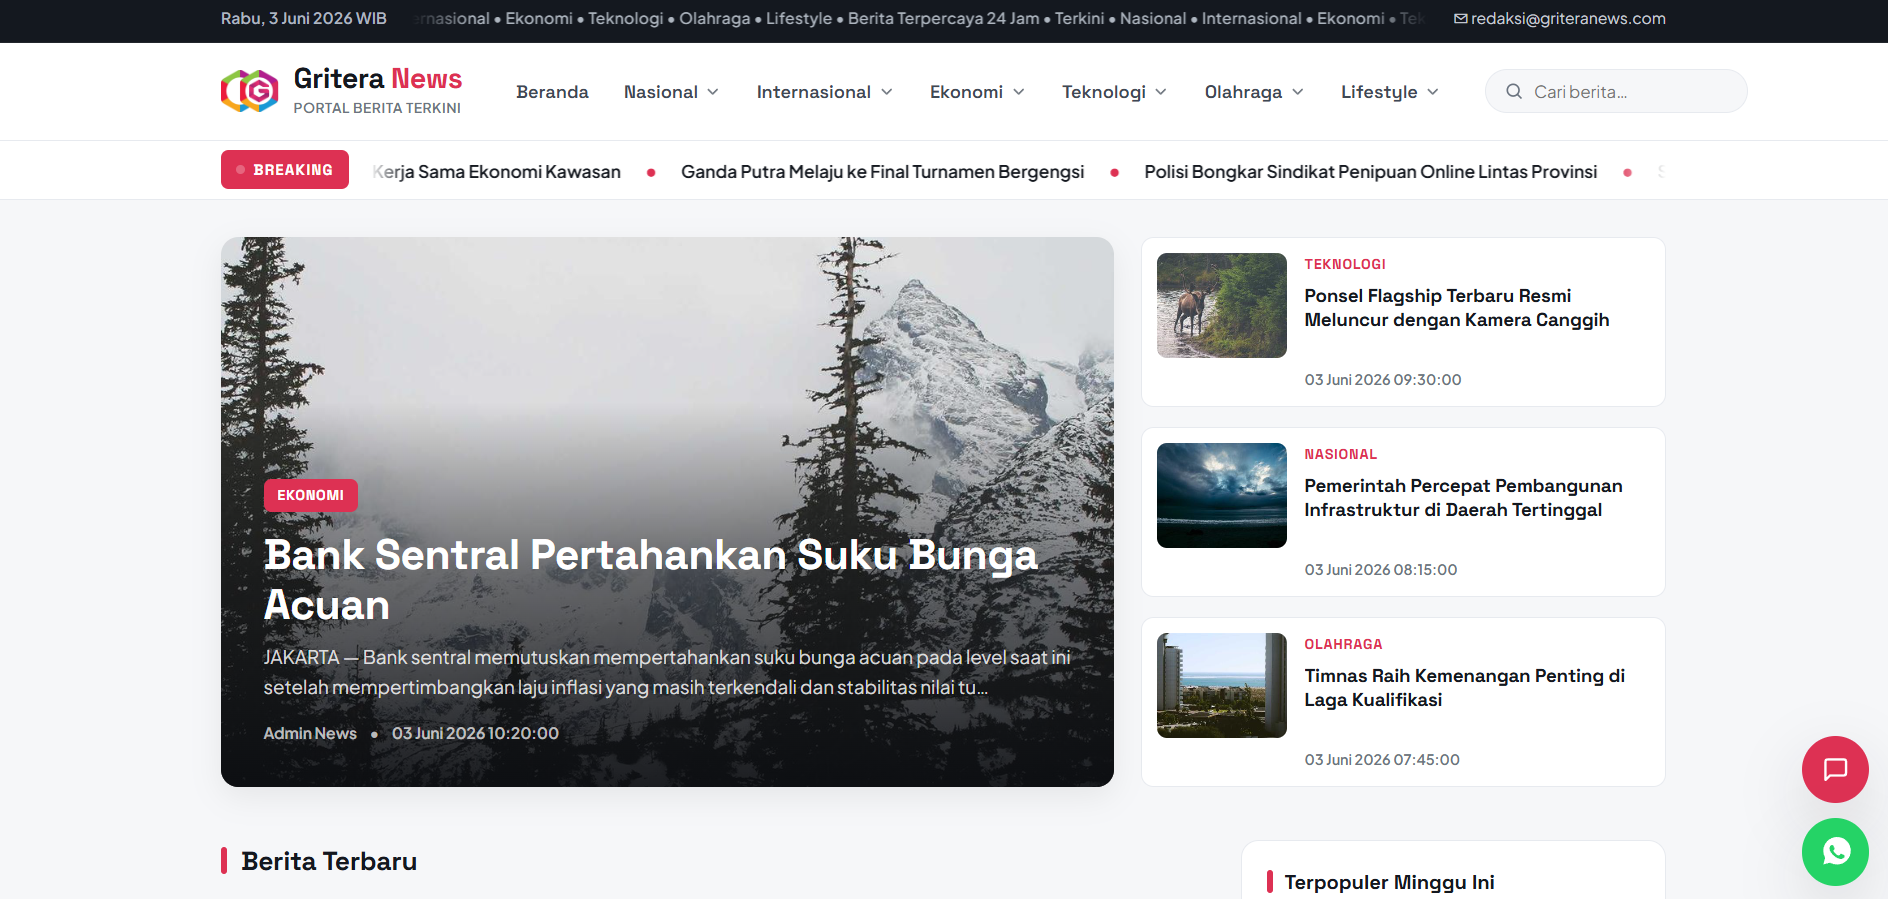The width and height of the screenshot is (1888, 899).
Task: Click the Berita Terbaru section heading
Action: 329,861
